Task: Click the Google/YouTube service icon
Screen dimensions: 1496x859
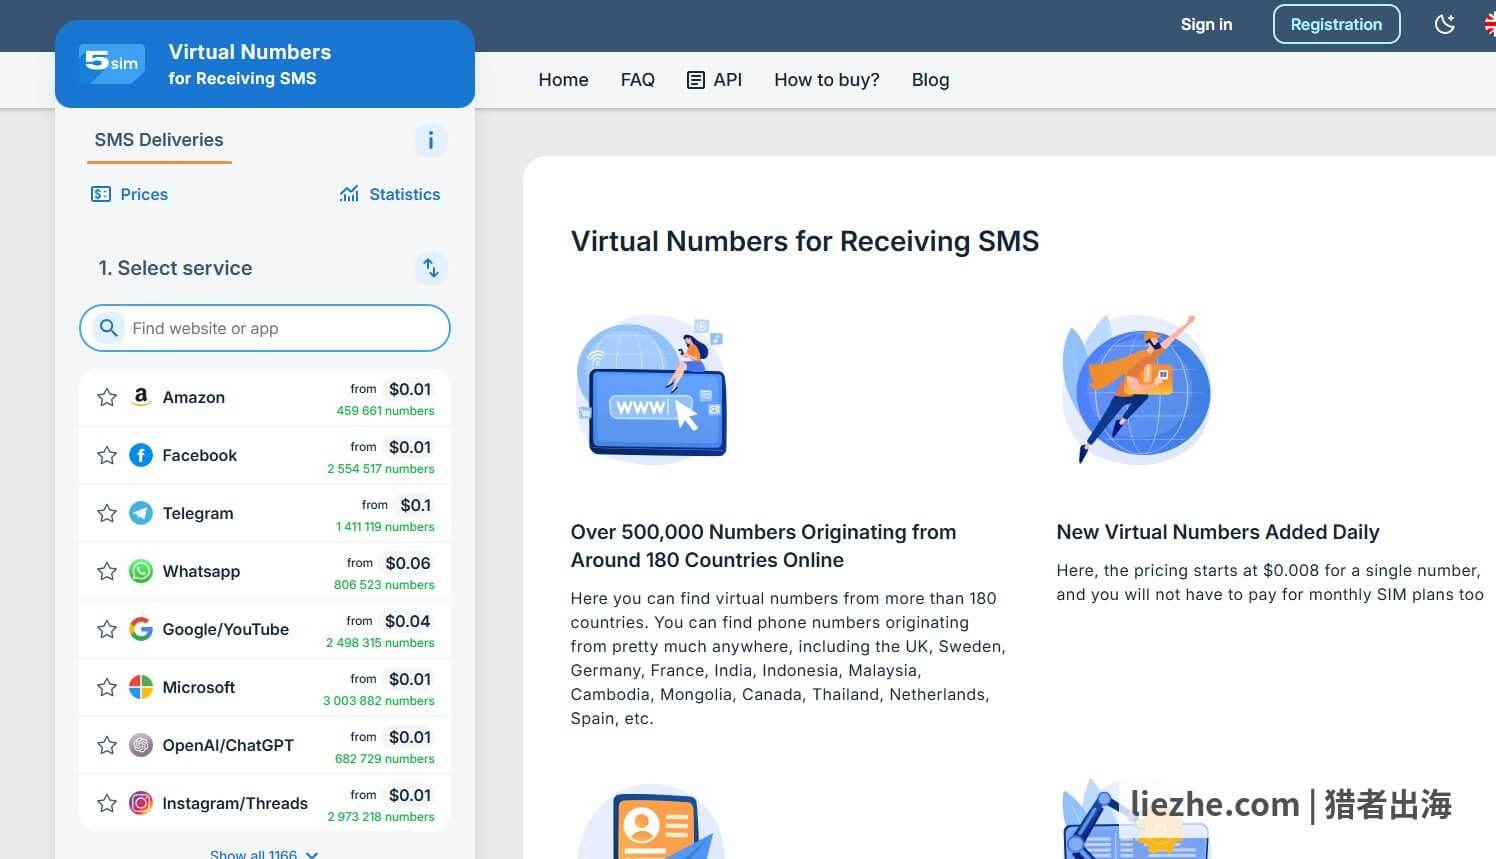Action: click(x=141, y=629)
